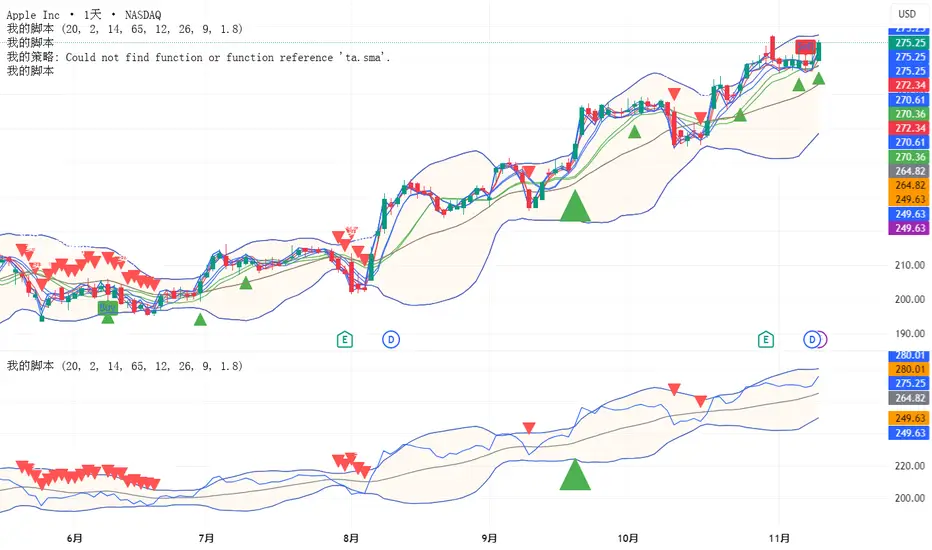
Task: Click the dividend D icon near August
Action: pyautogui.click(x=391, y=340)
